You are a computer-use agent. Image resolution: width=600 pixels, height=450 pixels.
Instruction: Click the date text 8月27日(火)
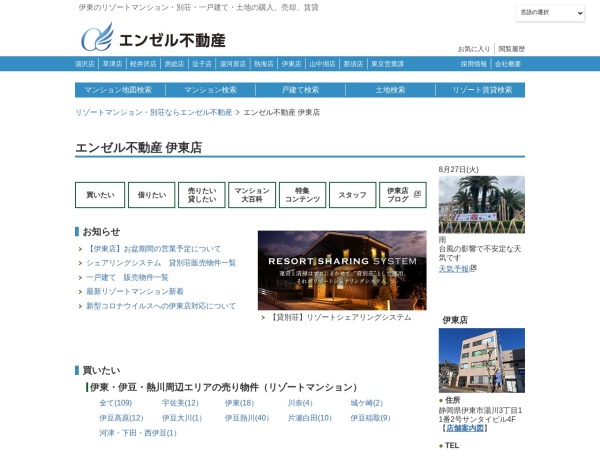point(458,169)
